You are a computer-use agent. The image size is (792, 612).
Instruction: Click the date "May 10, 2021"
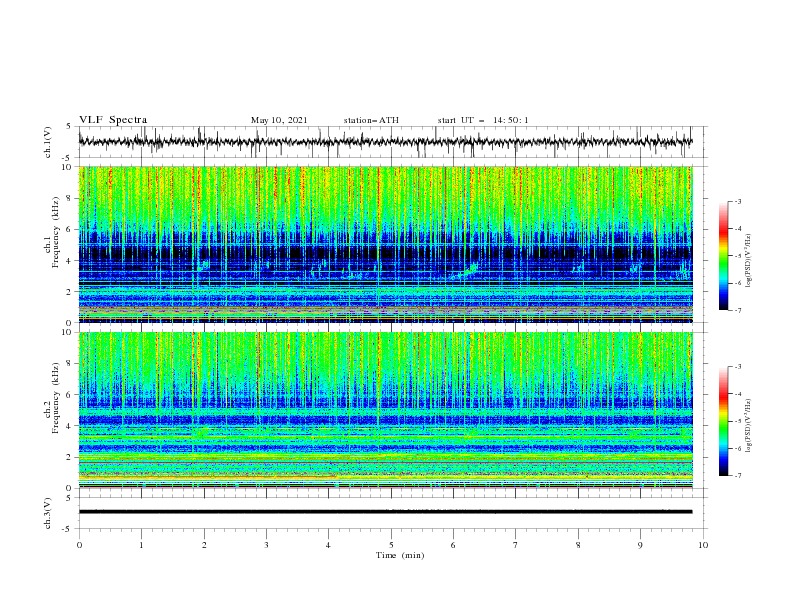tap(279, 120)
